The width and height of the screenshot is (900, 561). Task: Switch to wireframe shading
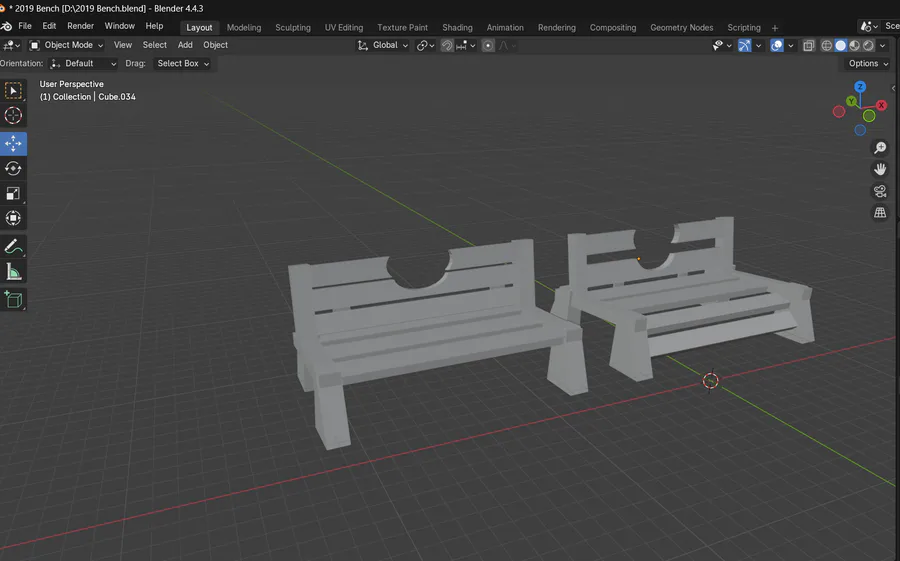[x=827, y=45]
